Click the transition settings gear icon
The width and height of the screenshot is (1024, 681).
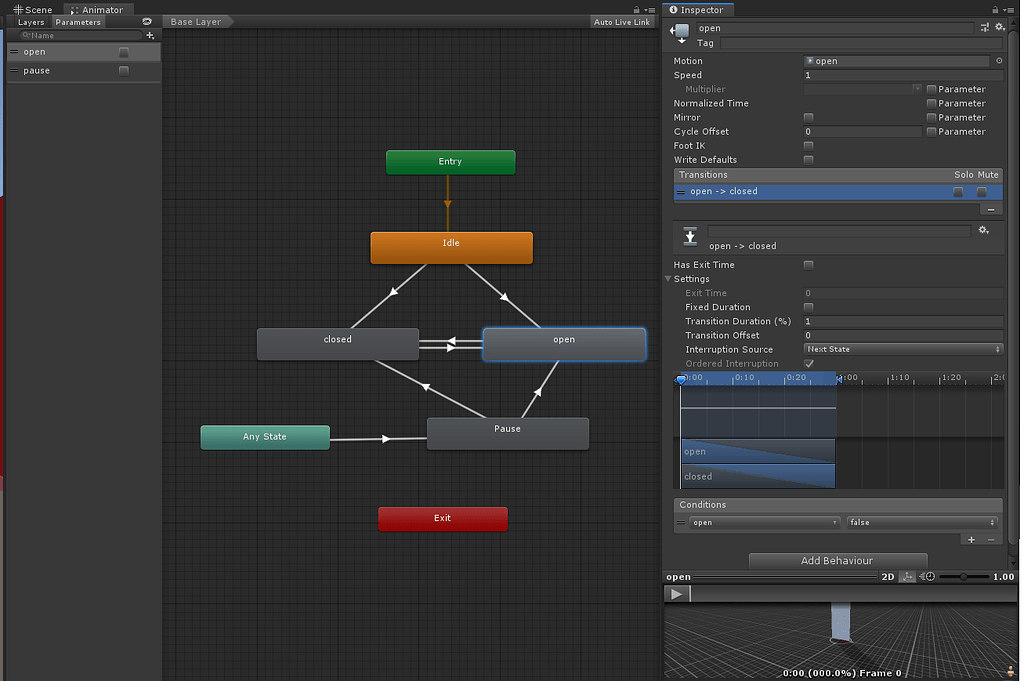983,230
